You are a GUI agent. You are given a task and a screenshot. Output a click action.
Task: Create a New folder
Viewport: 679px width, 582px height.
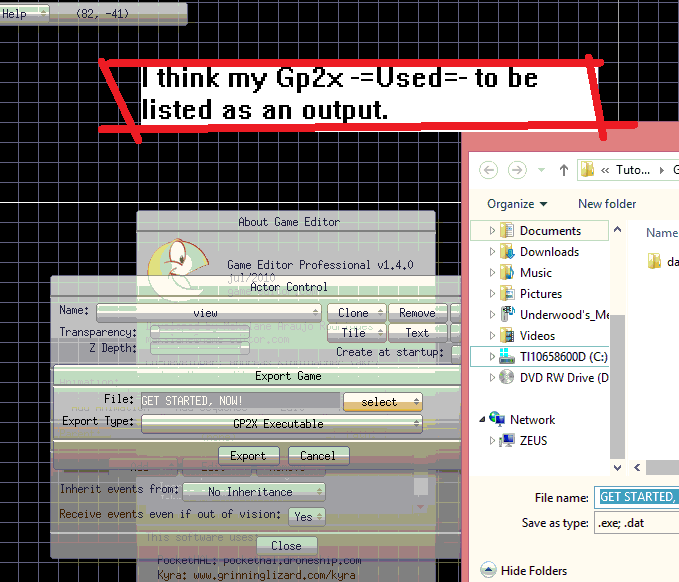(x=607, y=204)
